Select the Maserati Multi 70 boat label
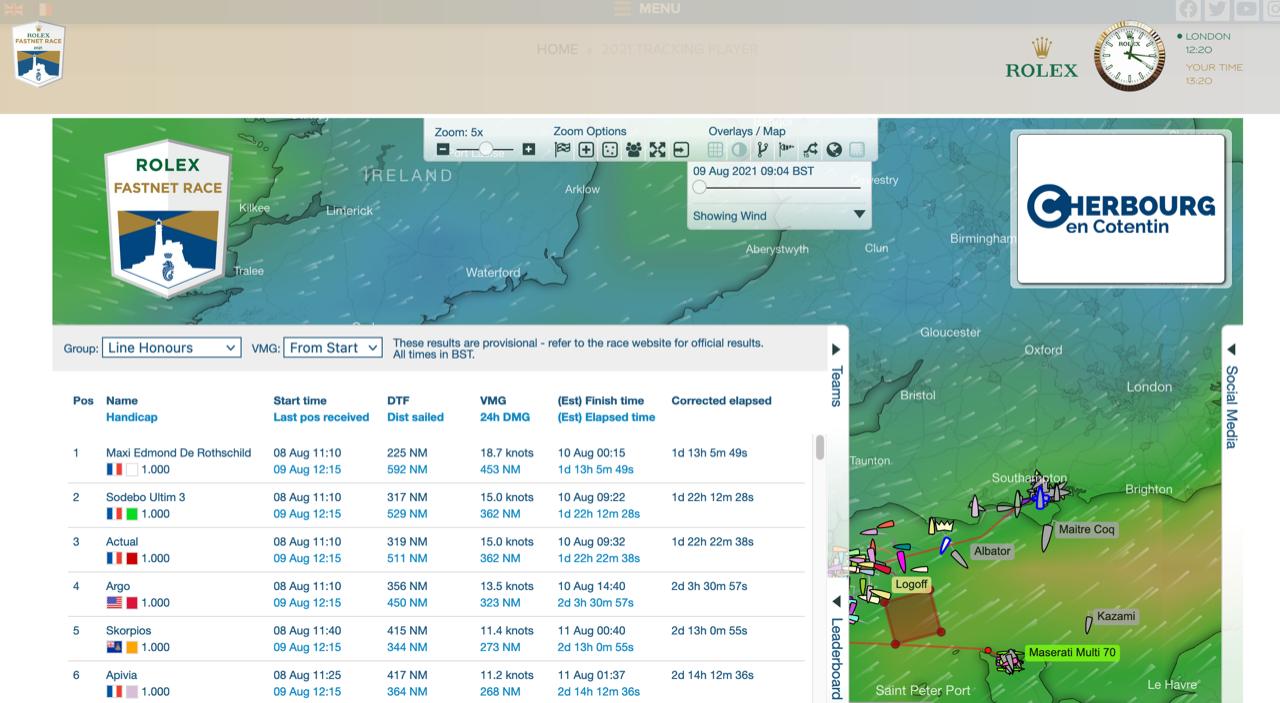This screenshot has height=703, width=1280. coord(1072,653)
